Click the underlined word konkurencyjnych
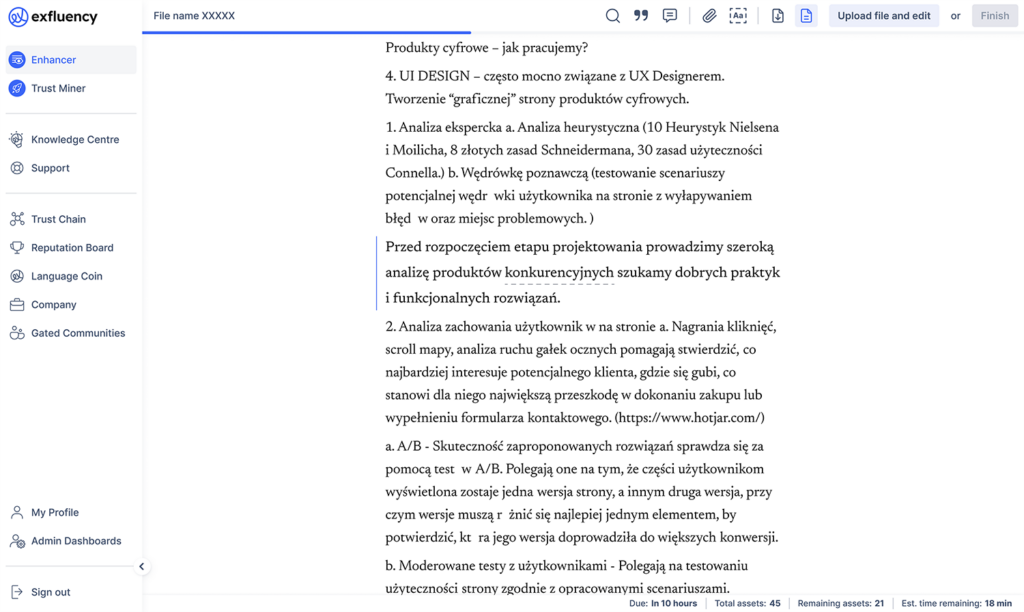 (x=559, y=273)
